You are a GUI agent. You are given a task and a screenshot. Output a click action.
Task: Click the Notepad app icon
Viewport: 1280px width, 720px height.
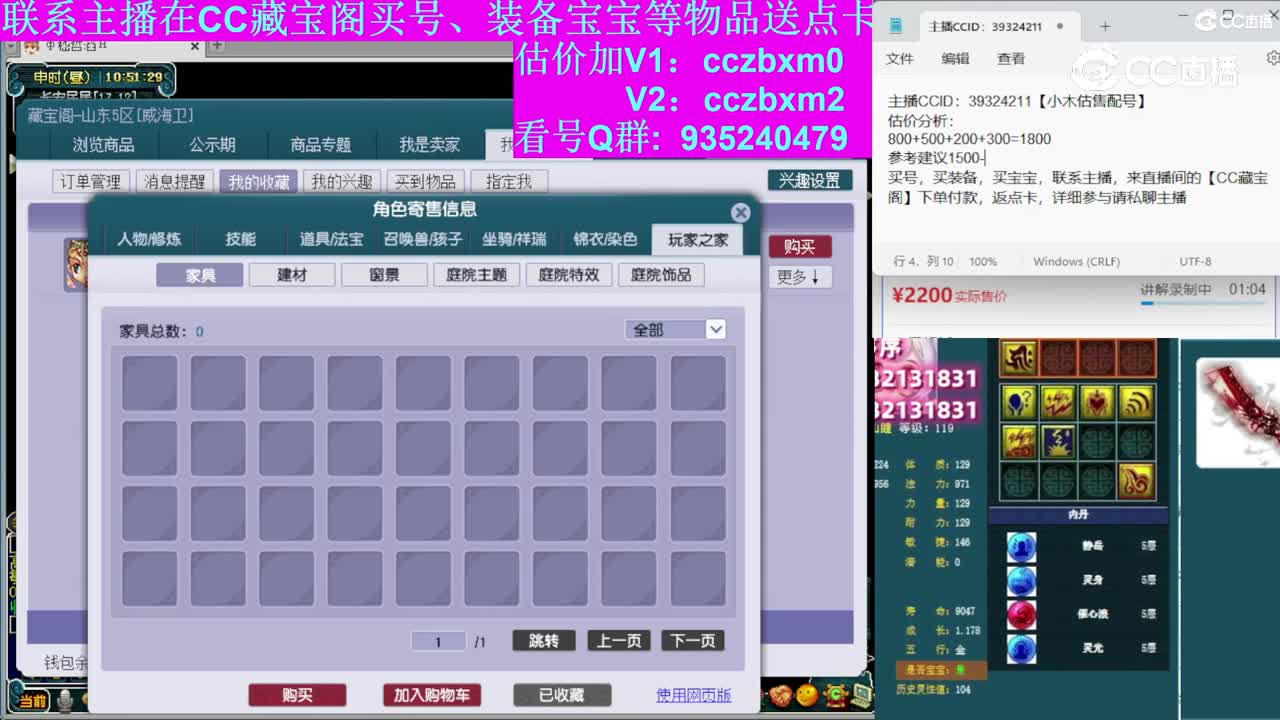896,26
